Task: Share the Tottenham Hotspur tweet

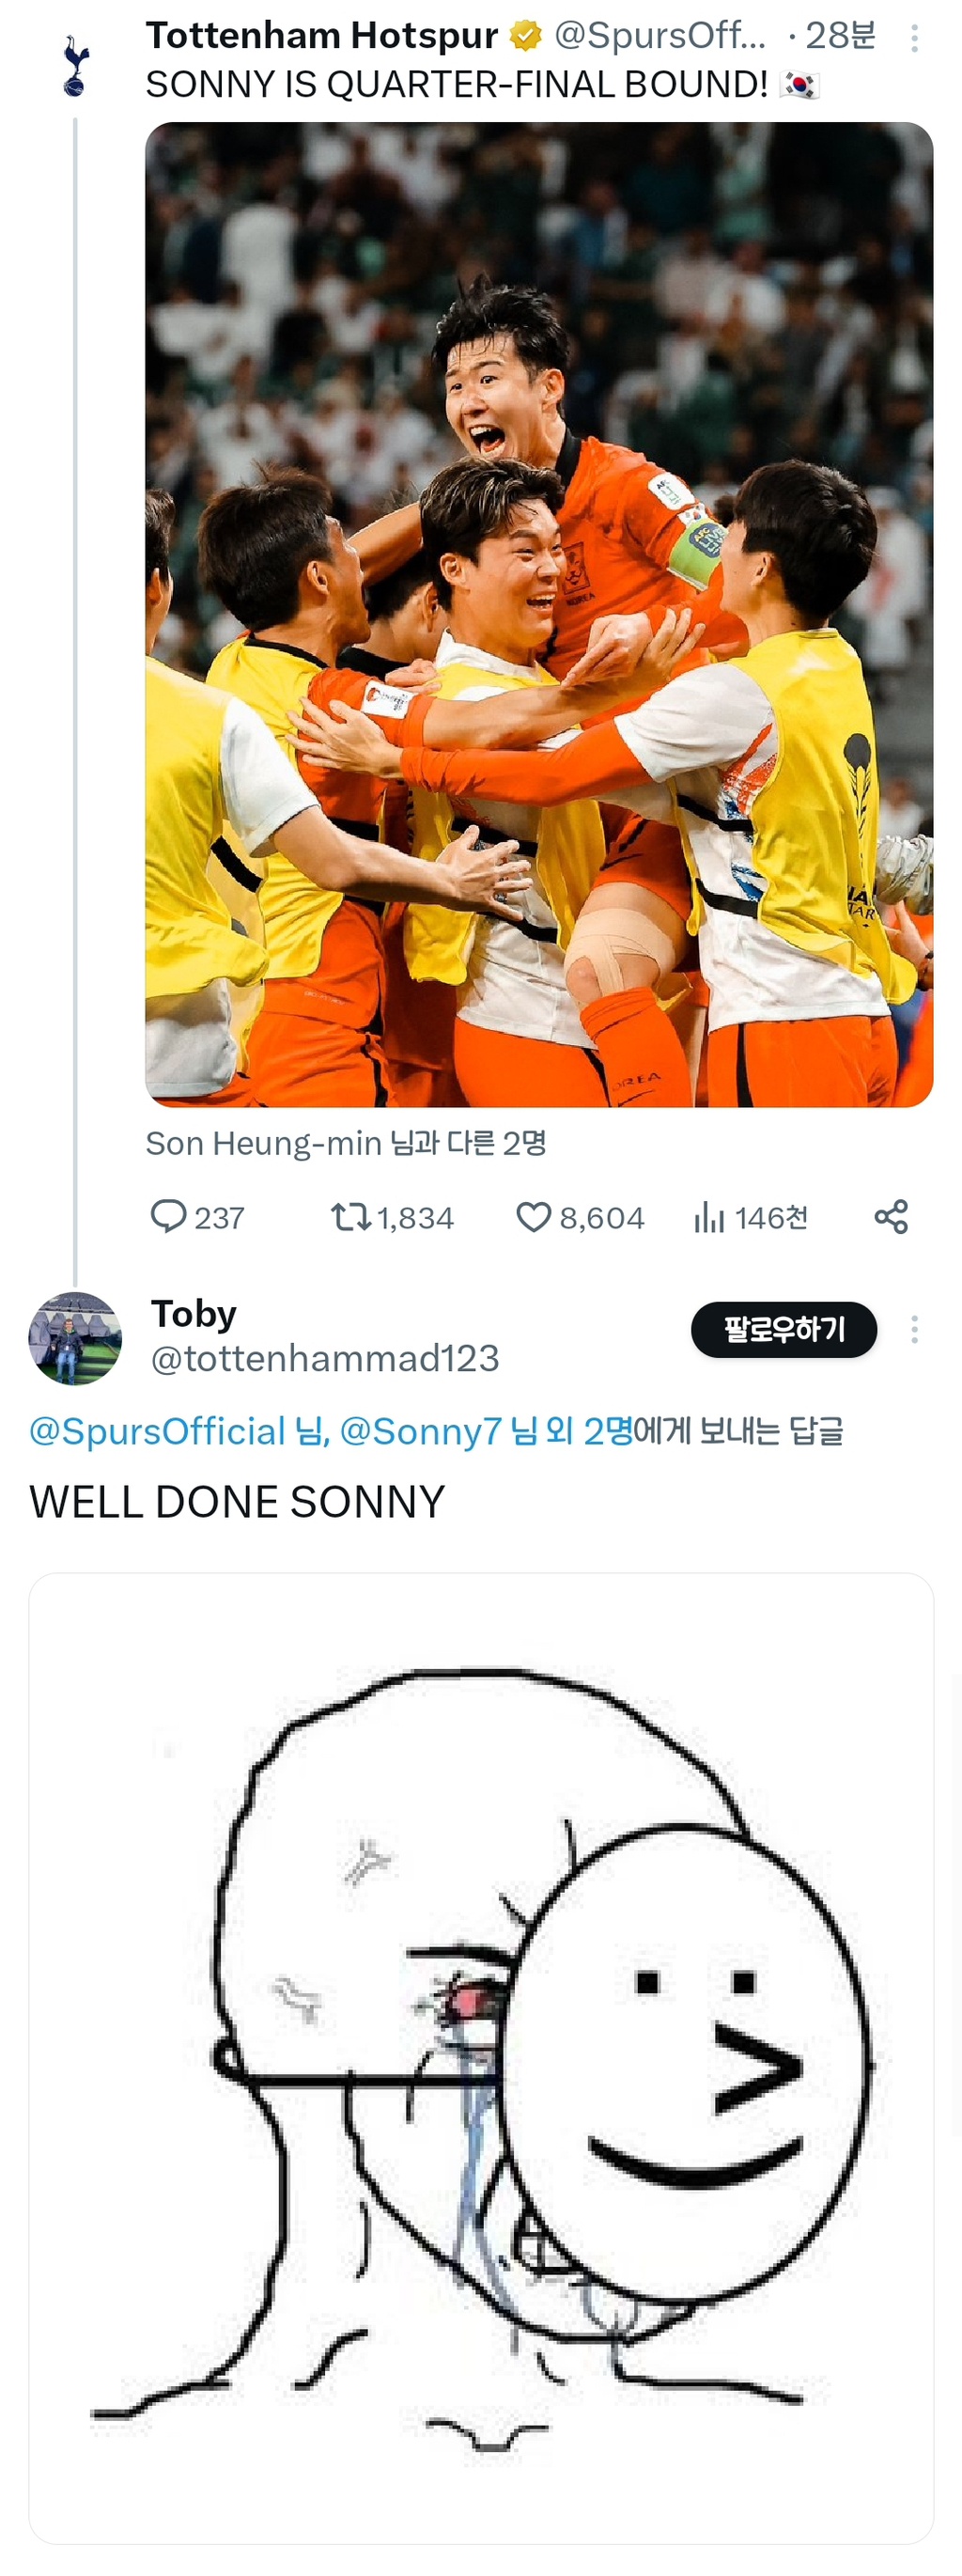Action: coord(891,1216)
